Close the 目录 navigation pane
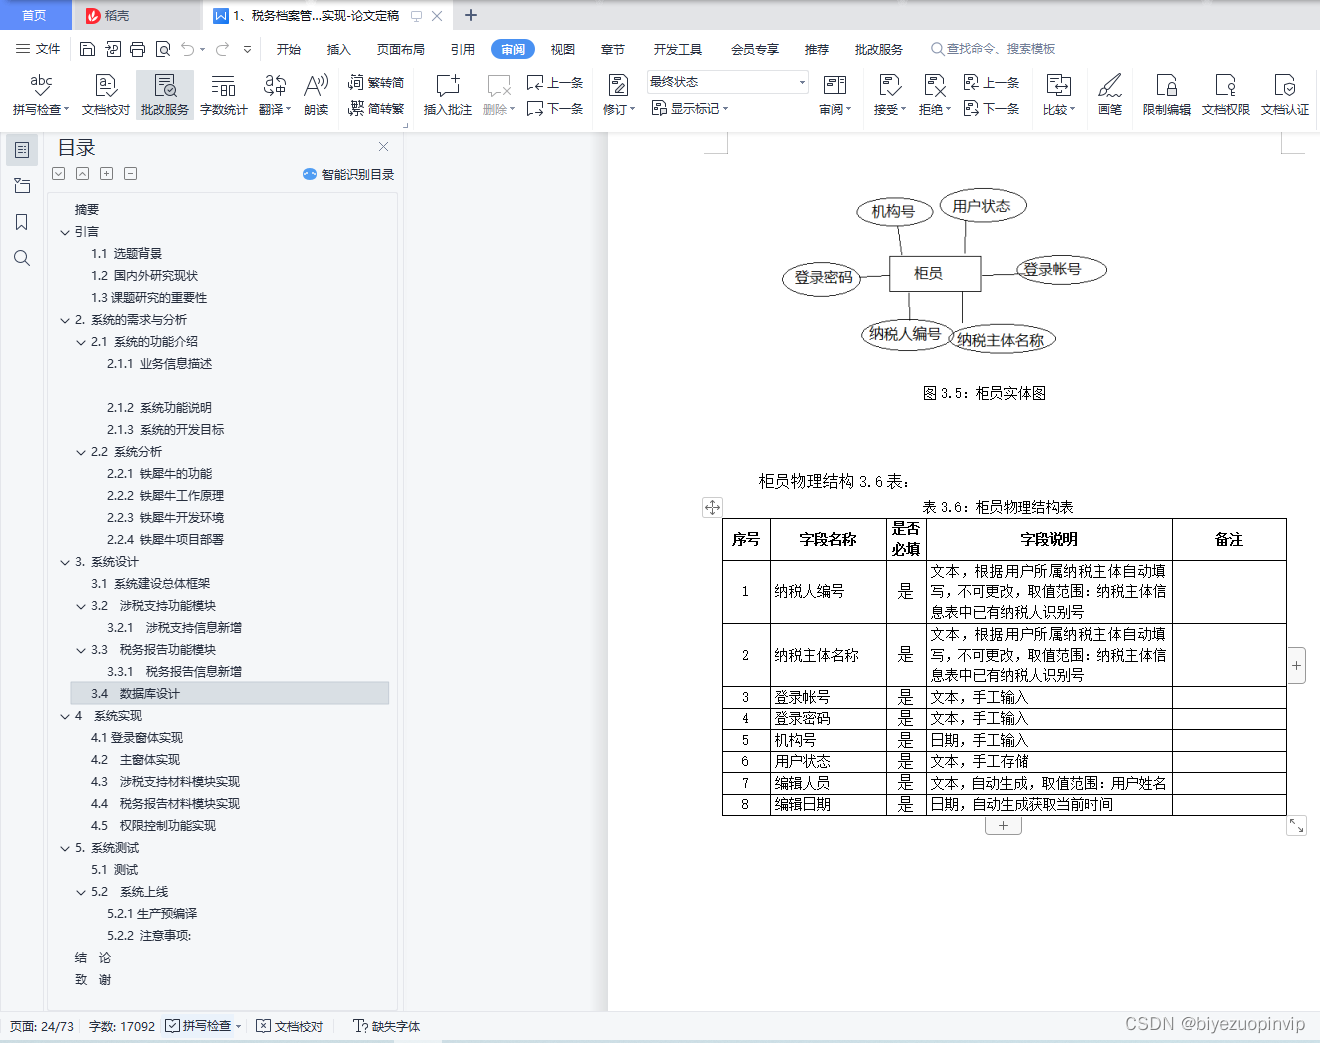 click(383, 147)
